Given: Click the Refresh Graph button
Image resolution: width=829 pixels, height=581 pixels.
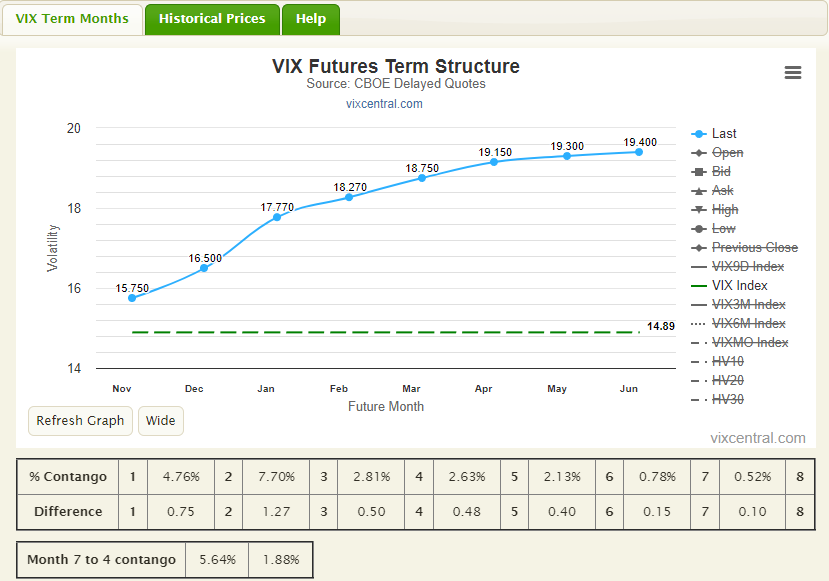Looking at the screenshot, I should pos(80,421).
